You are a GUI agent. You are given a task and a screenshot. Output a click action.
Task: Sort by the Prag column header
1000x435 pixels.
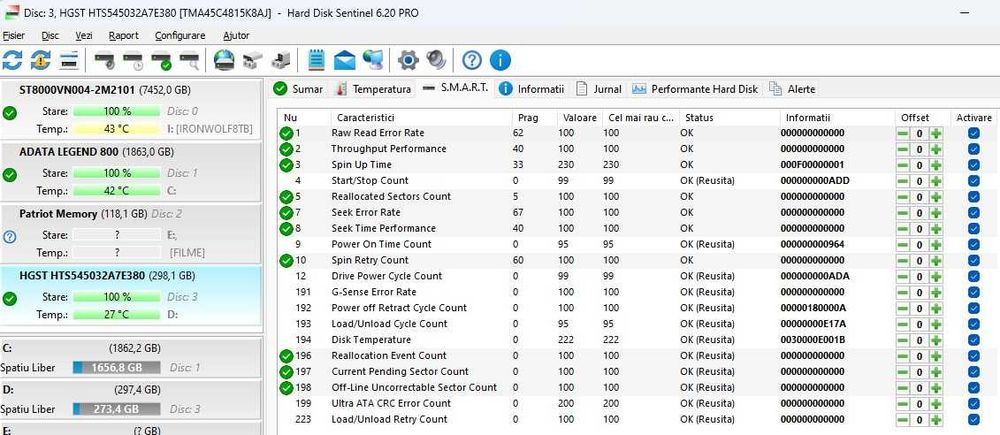click(534, 118)
